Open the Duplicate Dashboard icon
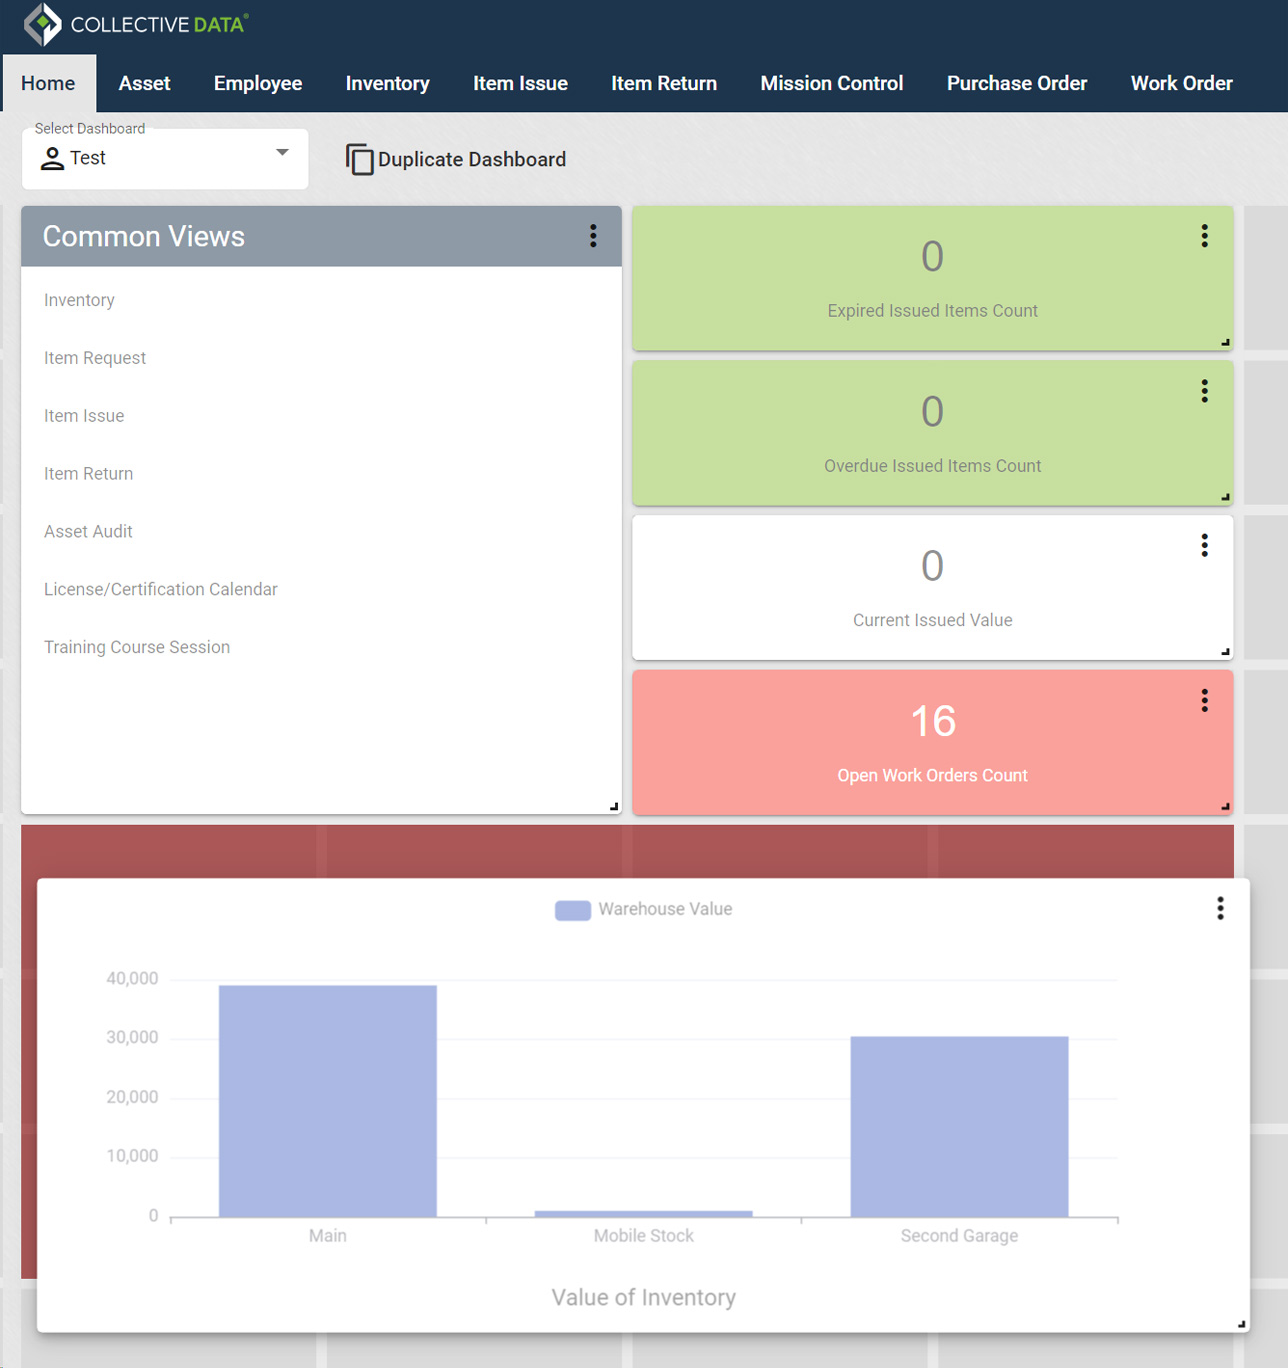The height and width of the screenshot is (1368, 1288). tap(359, 159)
